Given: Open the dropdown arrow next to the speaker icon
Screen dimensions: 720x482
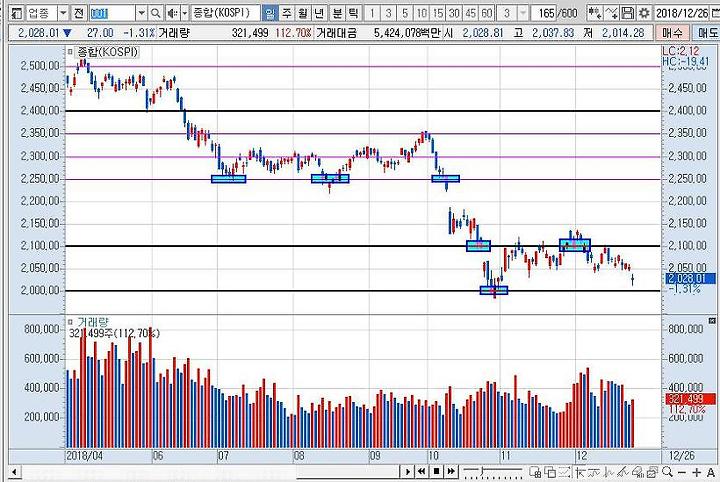Looking at the screenshot, I should tap(185, 13).
